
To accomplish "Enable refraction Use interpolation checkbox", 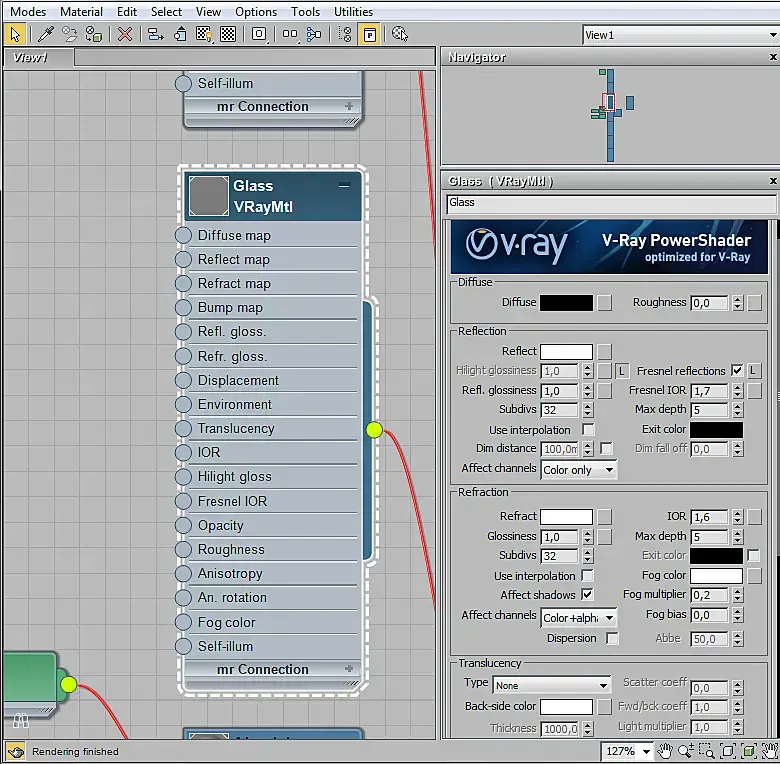I will click(x=587, y=575).
